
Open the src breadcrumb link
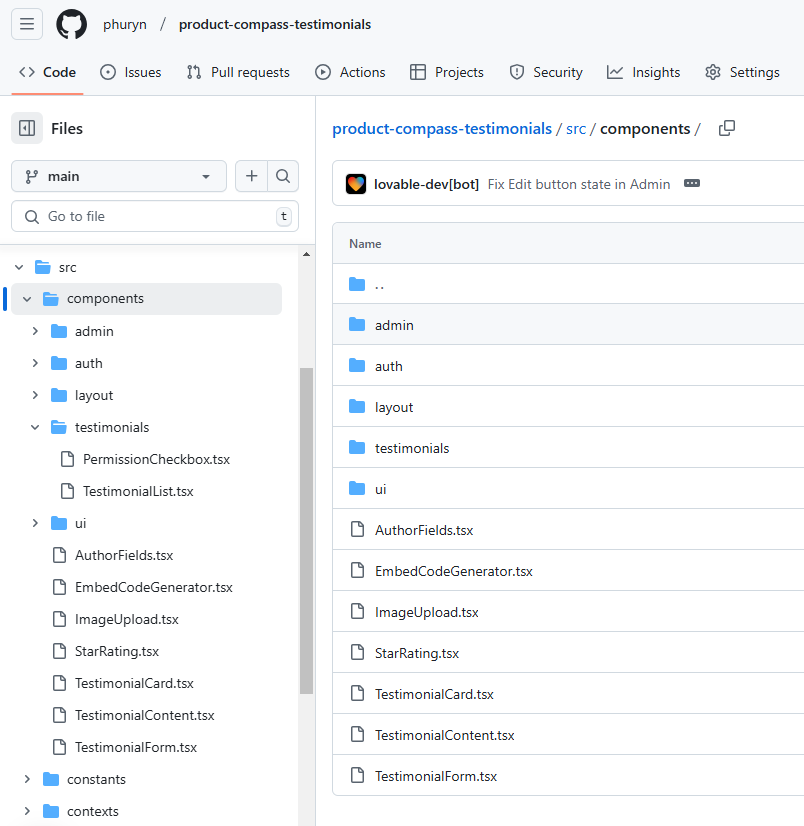click(x=577, y=128)
